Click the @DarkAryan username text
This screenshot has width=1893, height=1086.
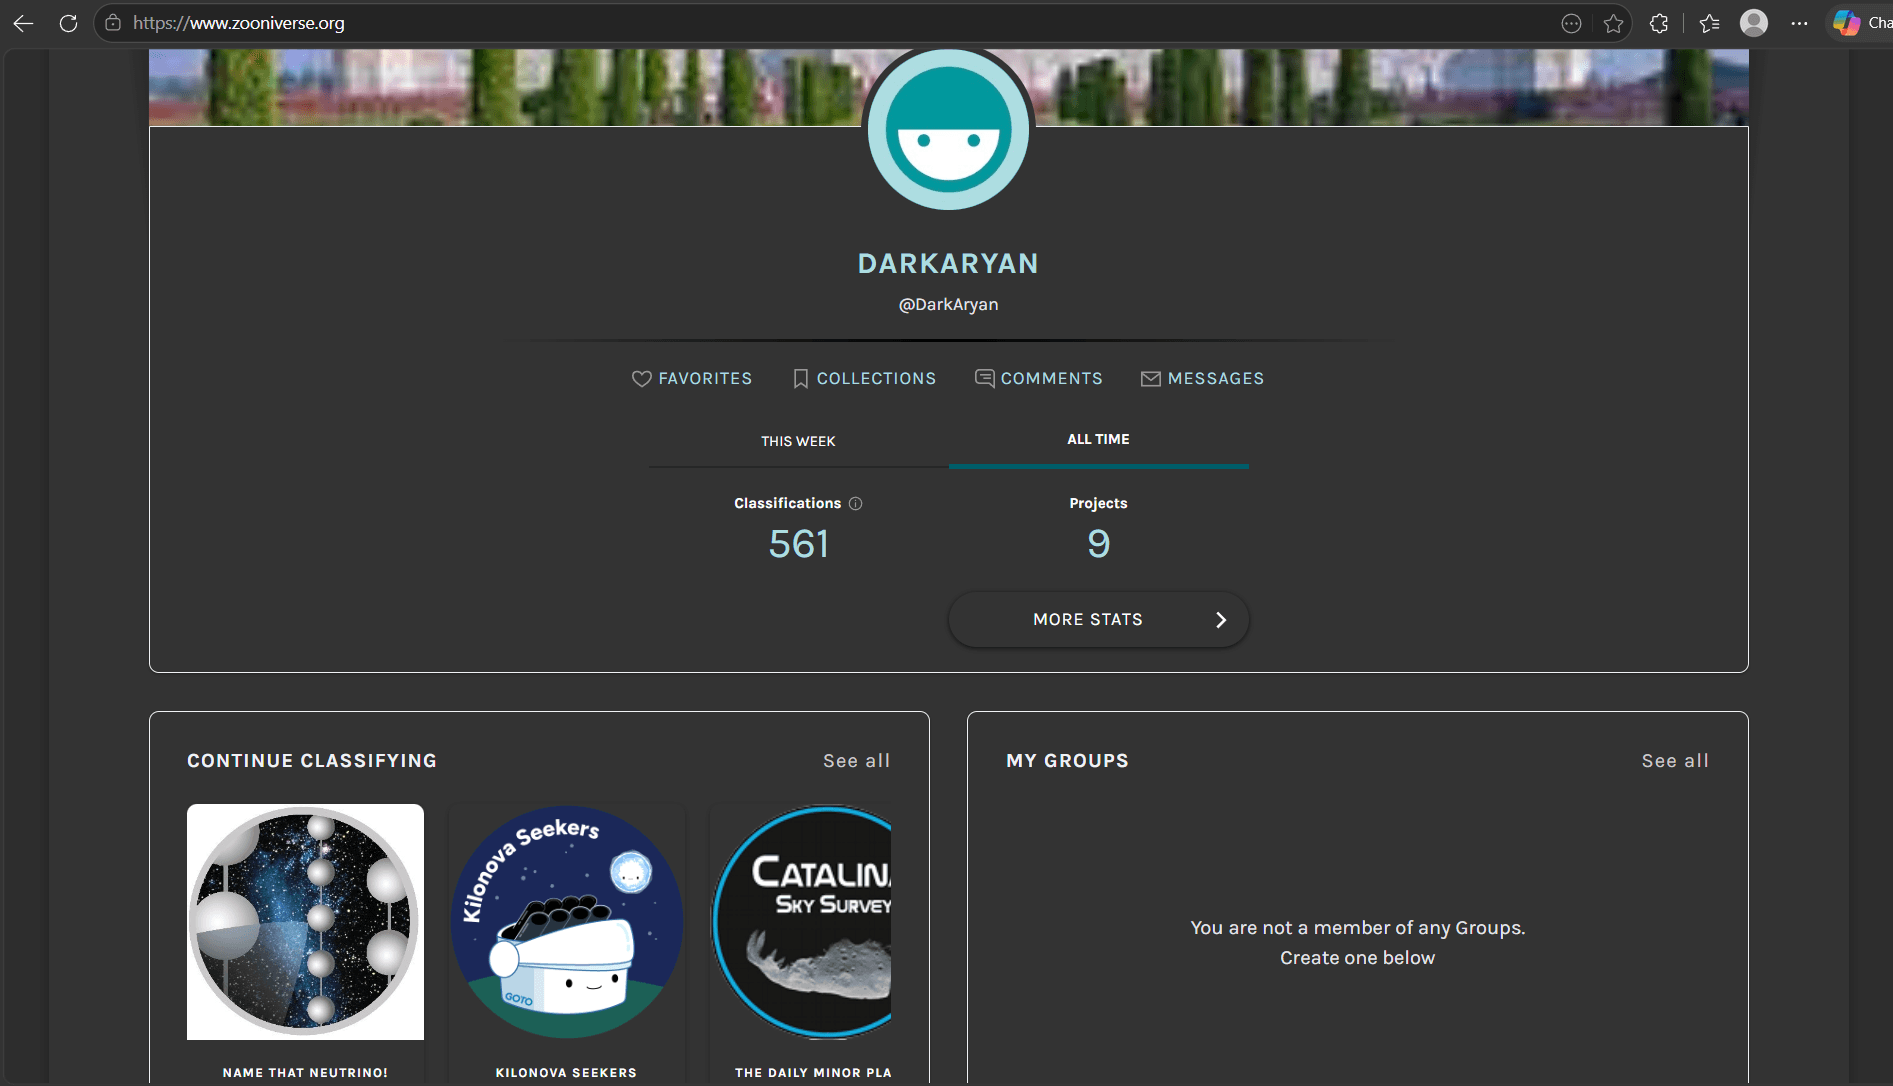click(948, 305)
